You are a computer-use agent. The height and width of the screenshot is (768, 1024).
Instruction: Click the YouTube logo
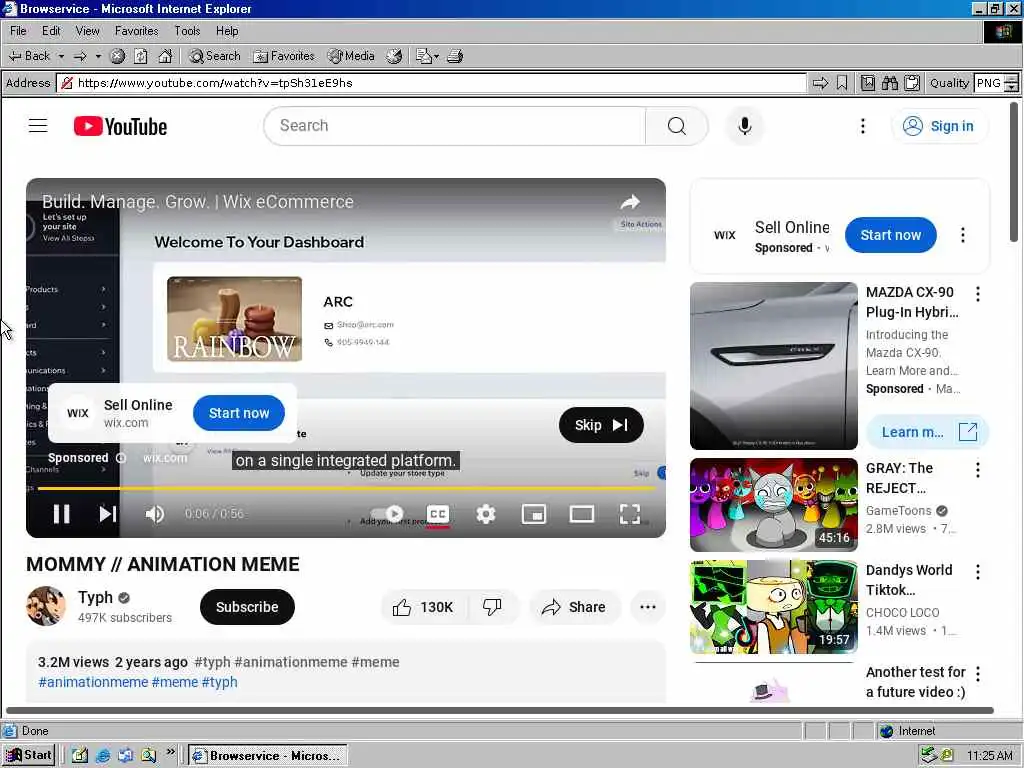pyautogui.click(x=120, y=126)
